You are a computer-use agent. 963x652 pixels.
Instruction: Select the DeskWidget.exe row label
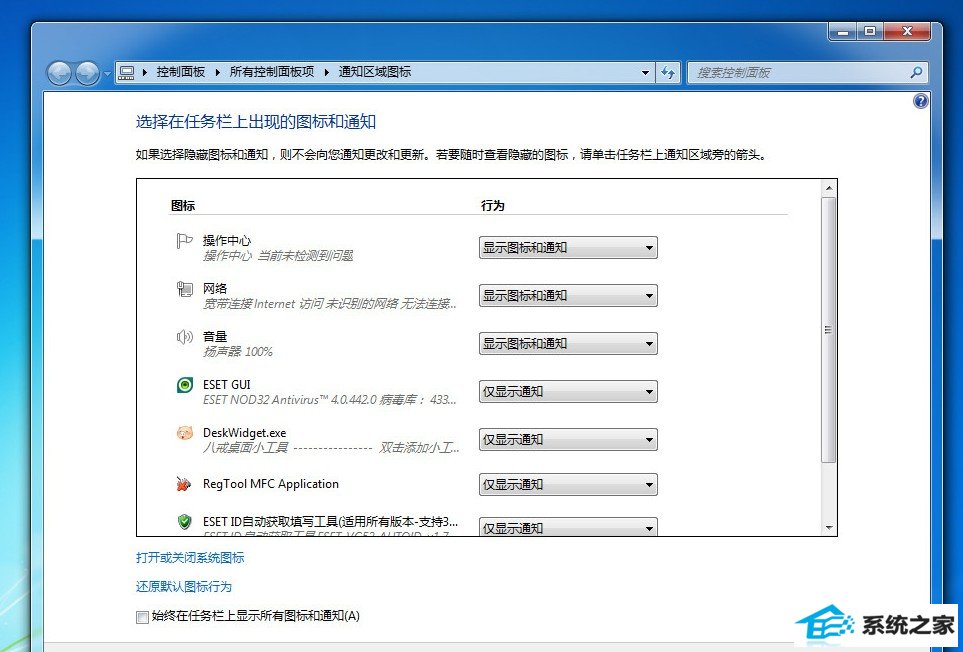click(x=244, y=433)
